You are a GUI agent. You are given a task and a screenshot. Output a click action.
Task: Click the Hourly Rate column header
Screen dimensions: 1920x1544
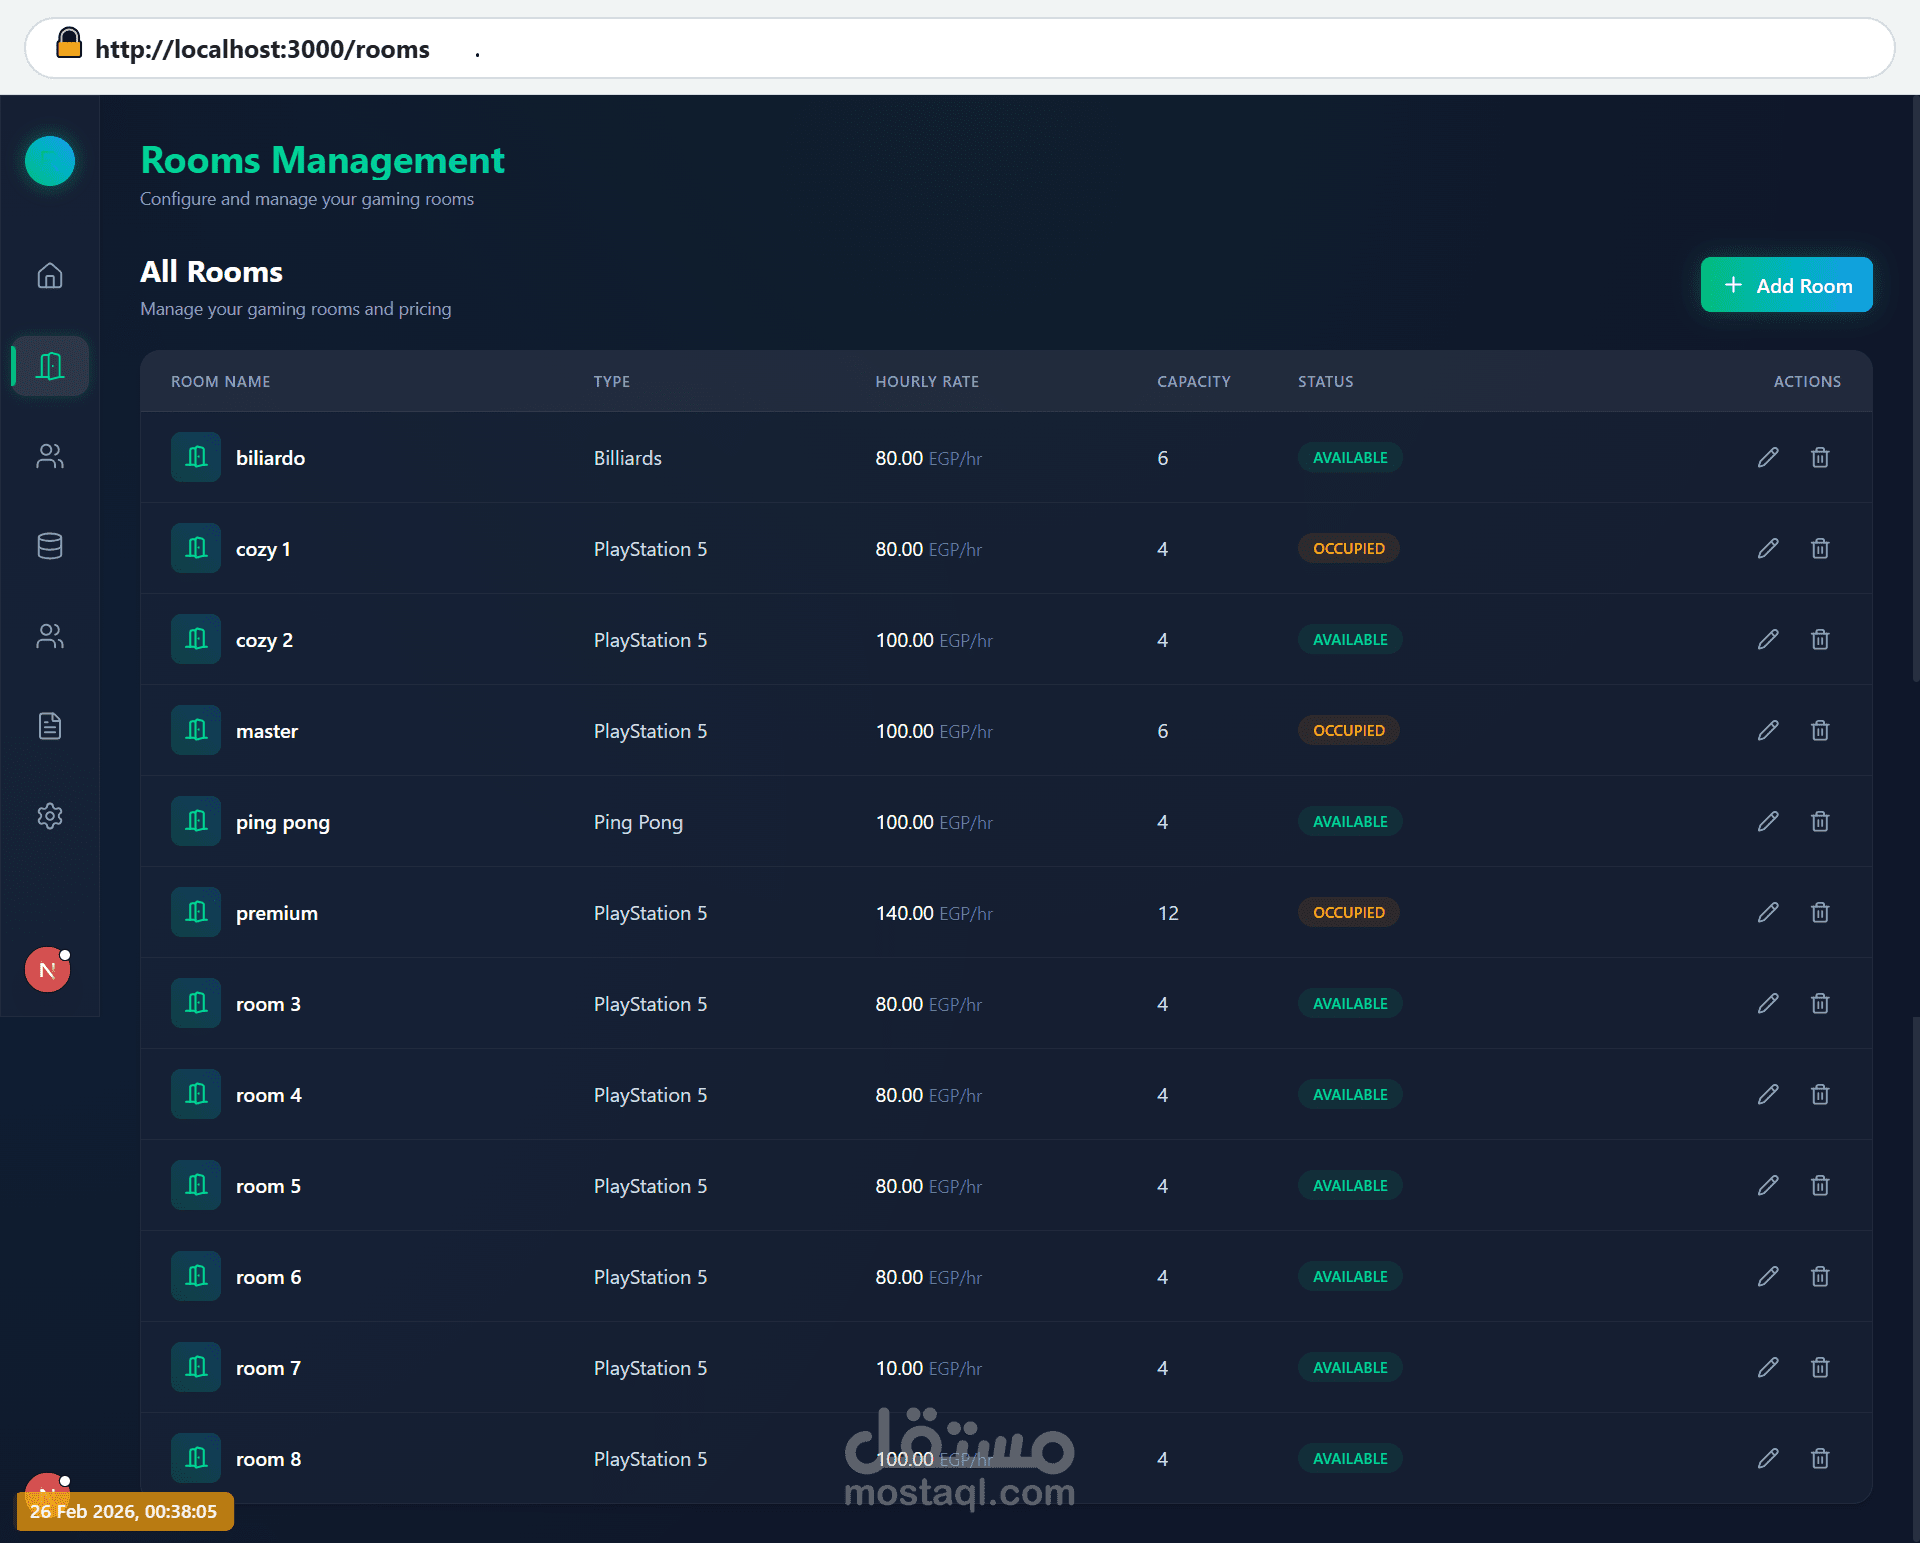click(926, 381)
